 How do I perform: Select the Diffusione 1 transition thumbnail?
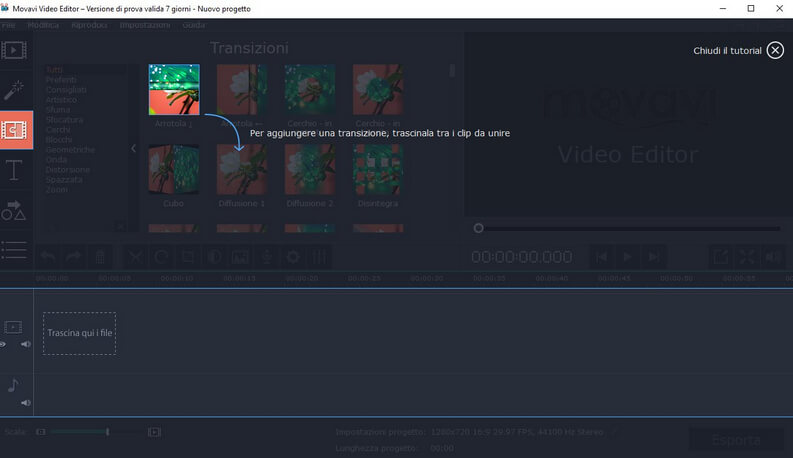pyautogui.click(x=242, y=169)
